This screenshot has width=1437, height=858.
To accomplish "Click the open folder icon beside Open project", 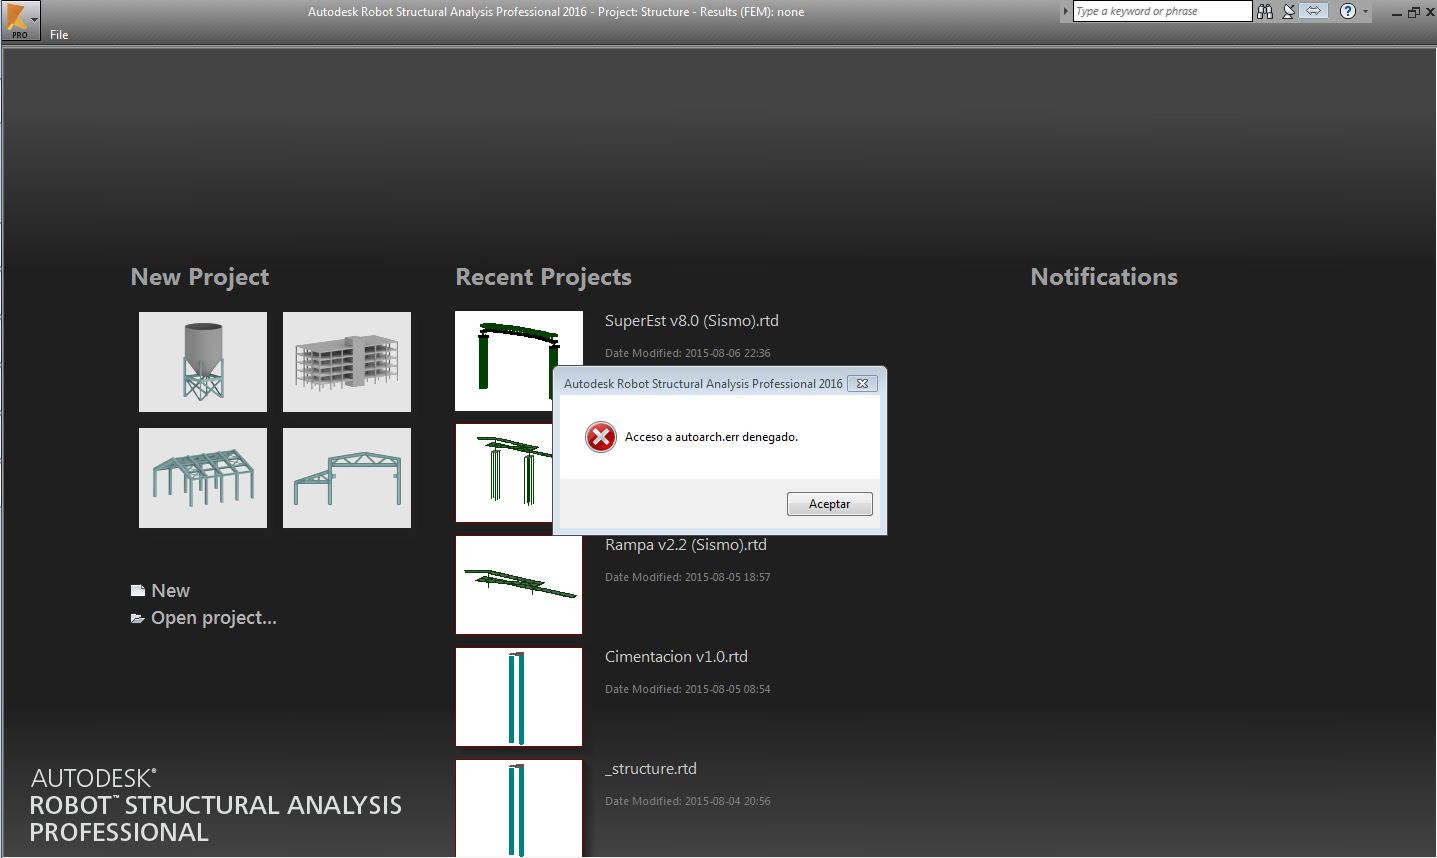I will tap(138, 619).
